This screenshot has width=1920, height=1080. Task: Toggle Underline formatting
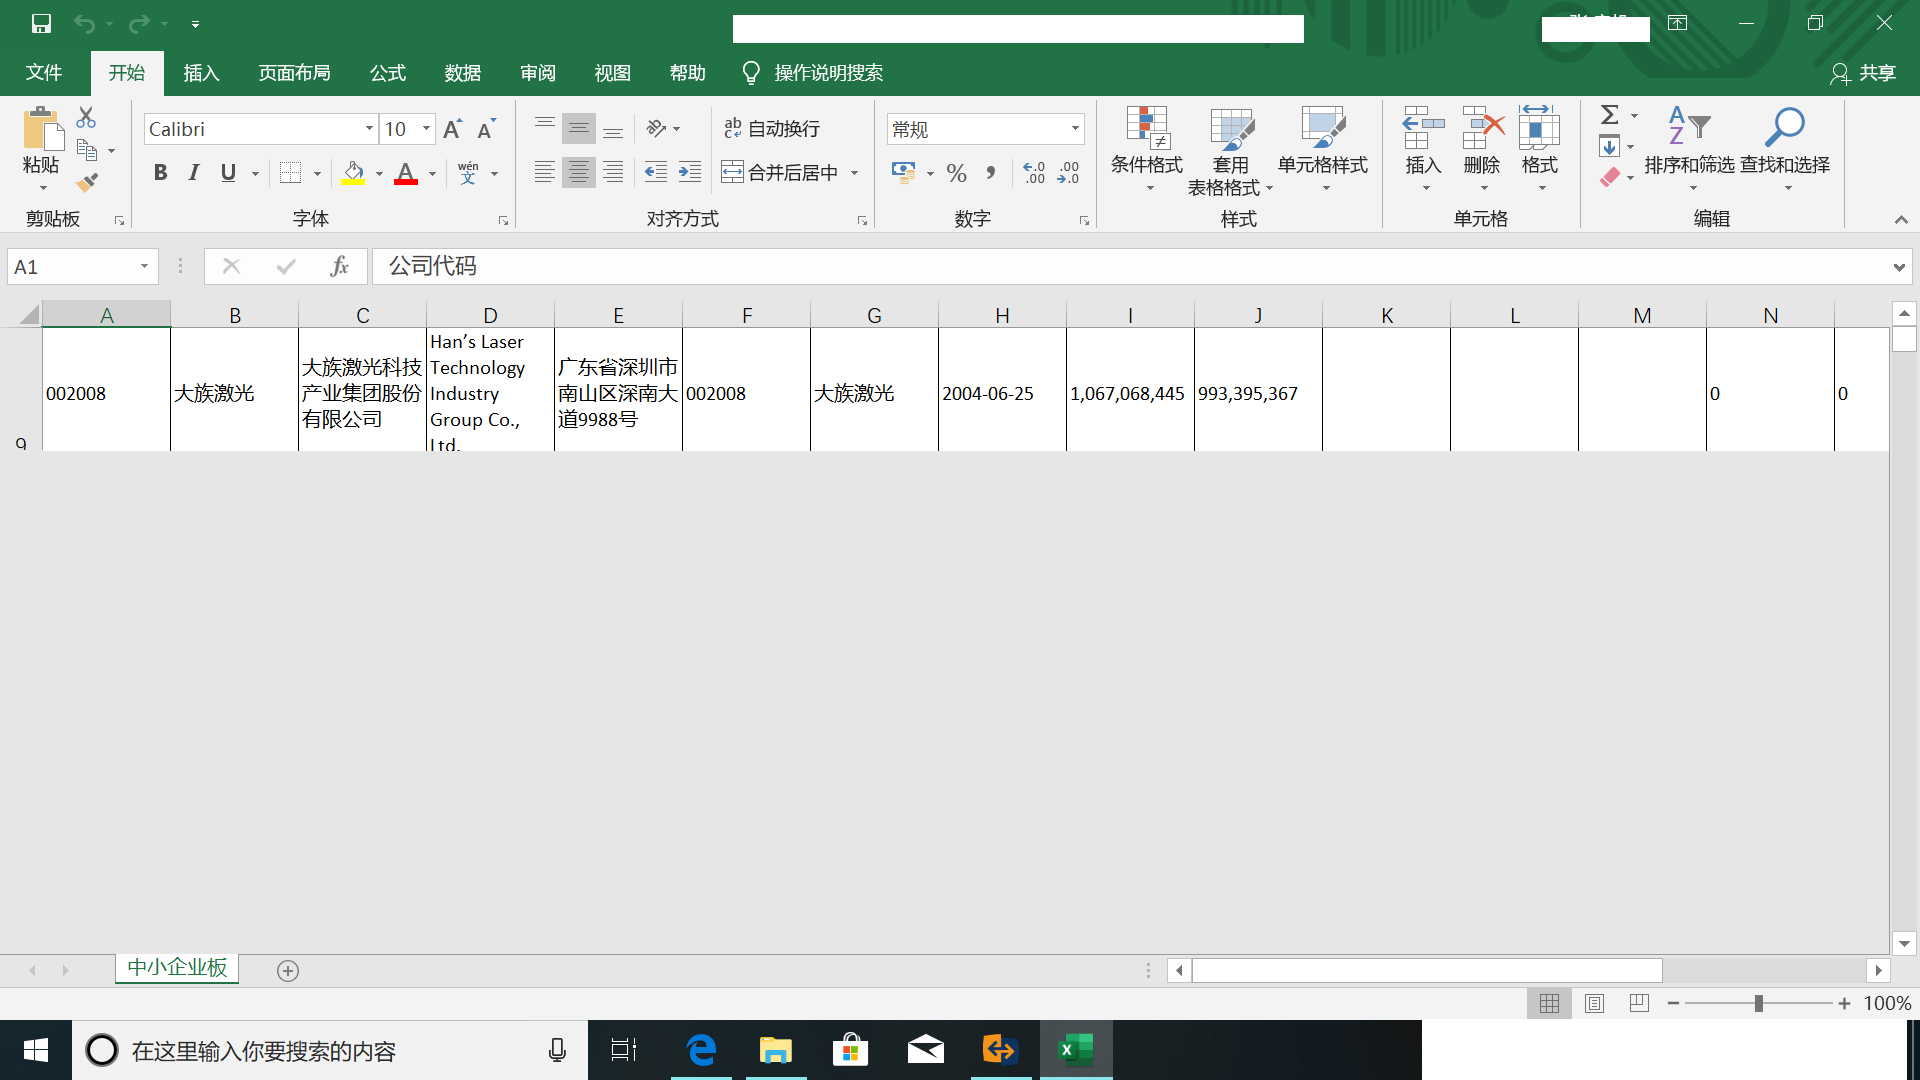coord(228,173)
